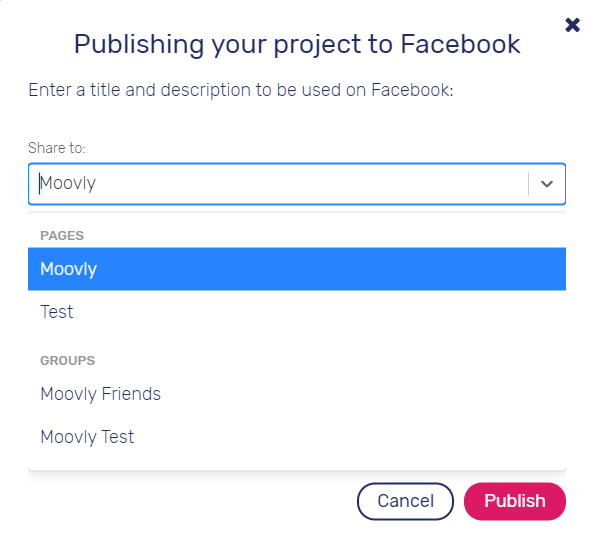Collapse the Share to dropdown chevron
This screenshot has width=593, height=547.
click(547, 184)
